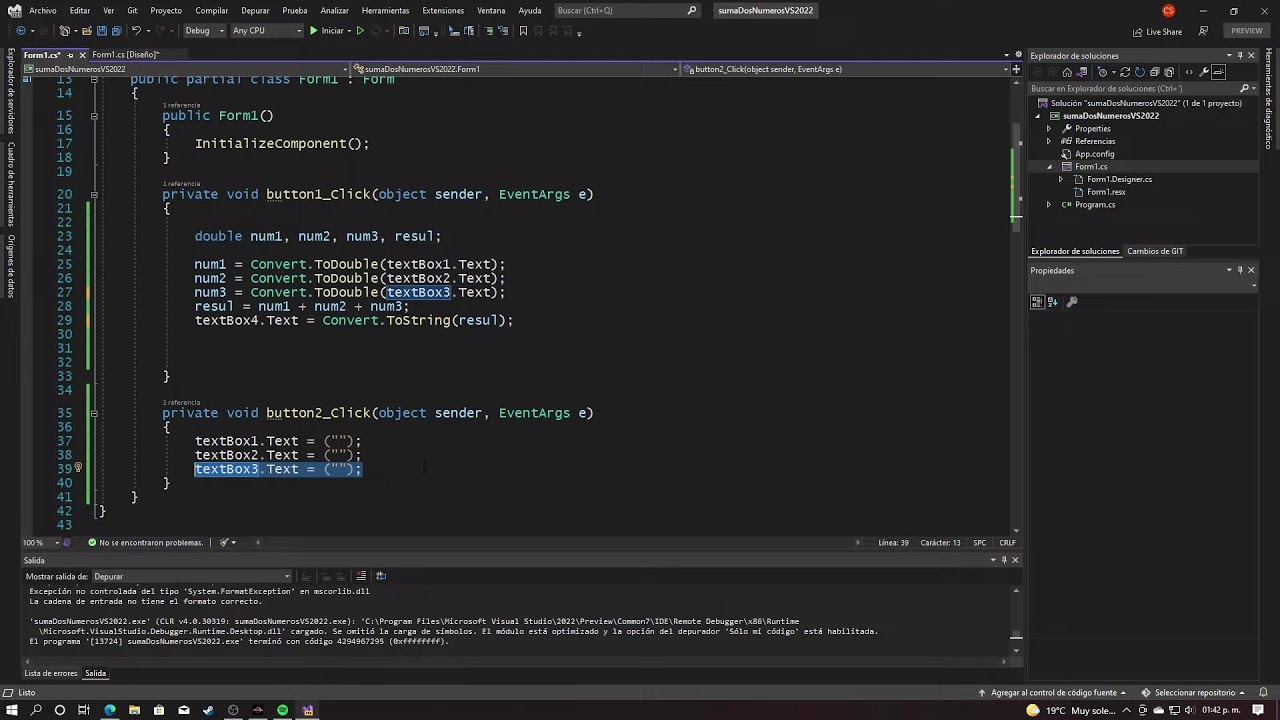Switch to Cambios de GIT tab

(x=1155, y=251)
